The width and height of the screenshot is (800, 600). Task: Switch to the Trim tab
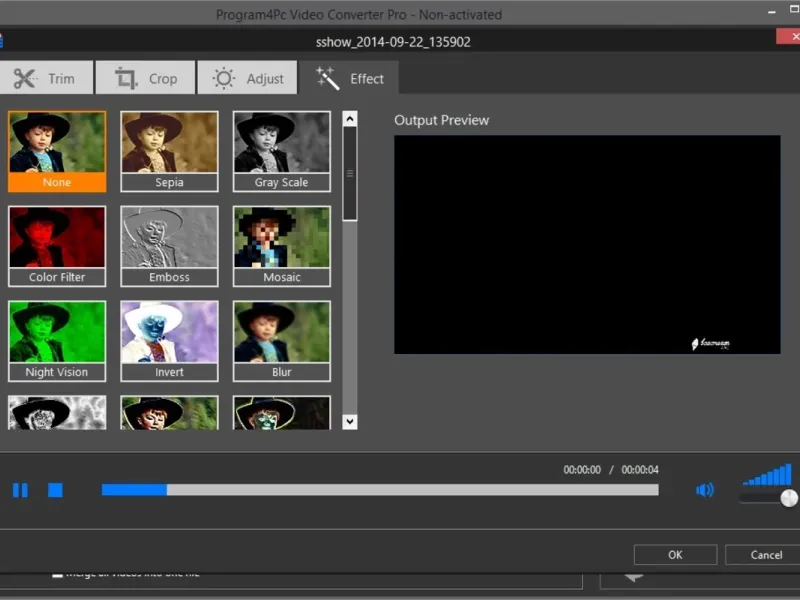pyautogui.click(x=46, y=78)
